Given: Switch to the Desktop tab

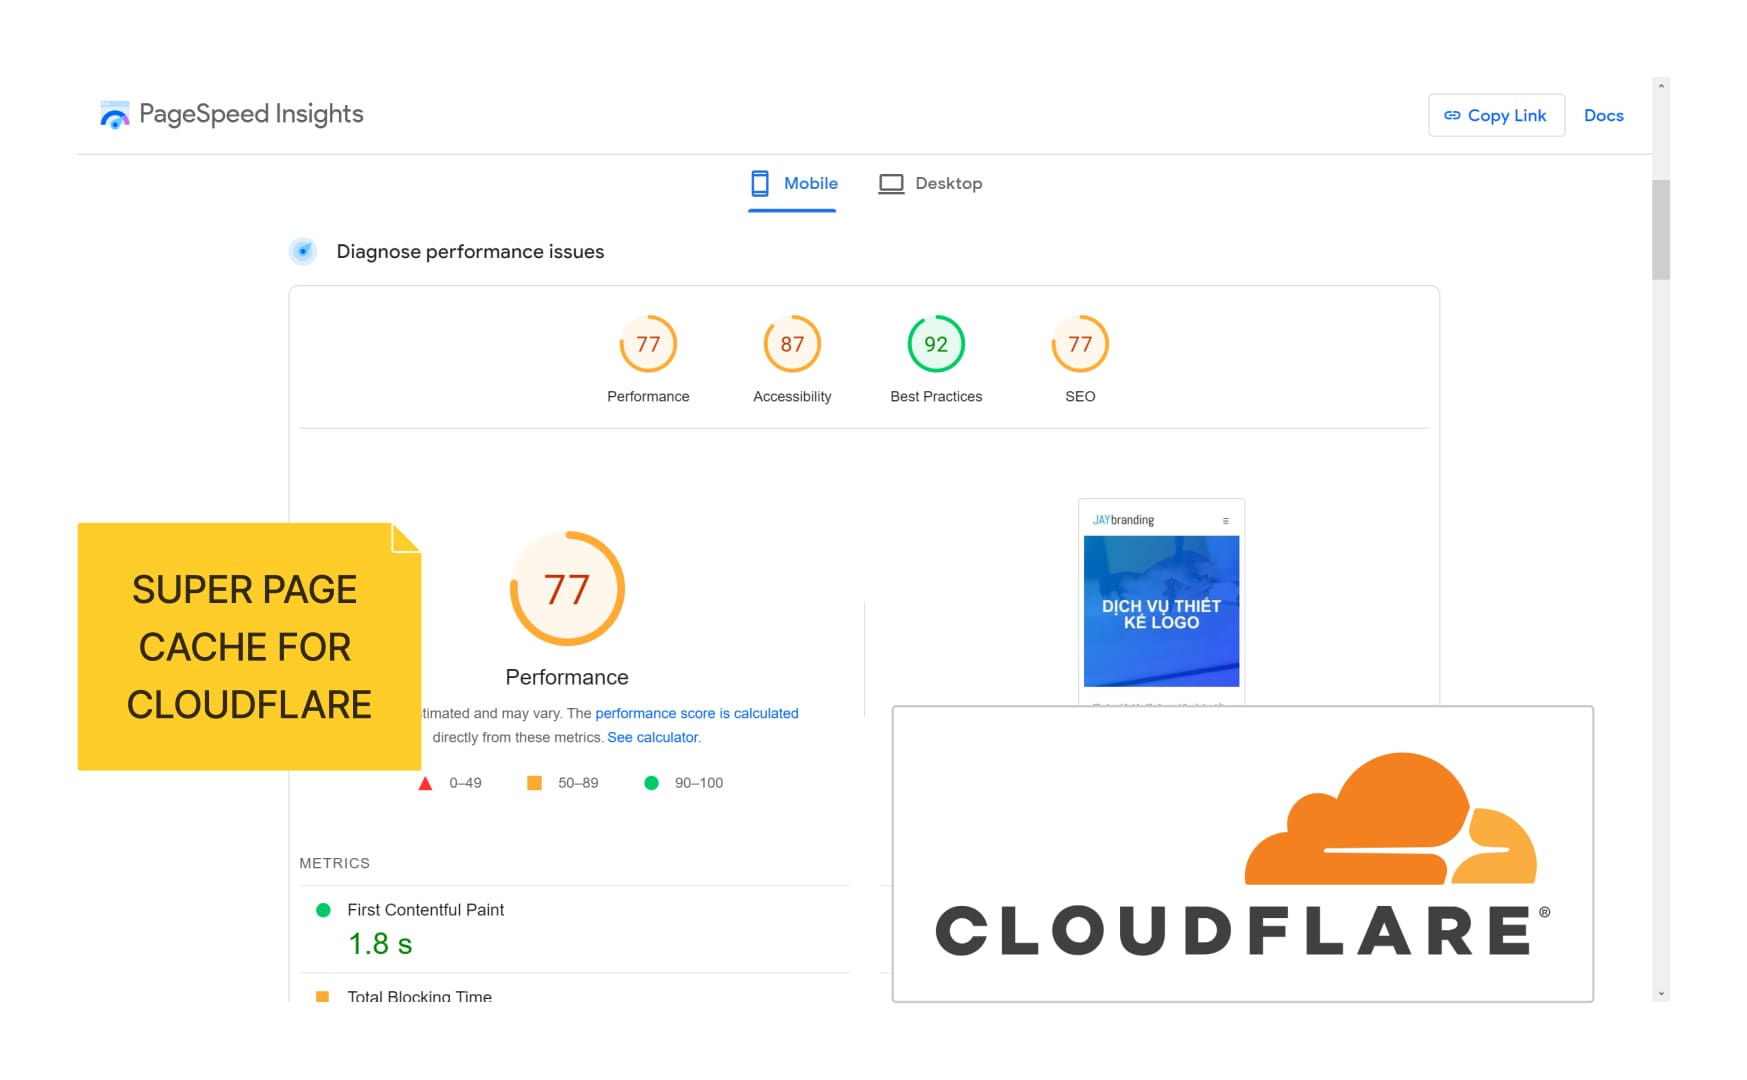Looking at the screenshot, I should [930, 184].
